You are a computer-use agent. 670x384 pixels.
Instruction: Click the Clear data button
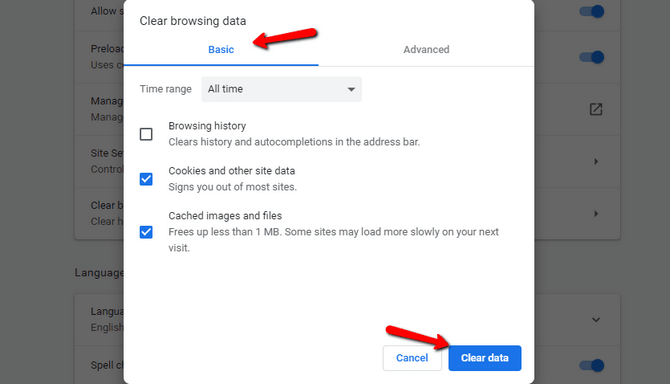[x=485, y=358]
